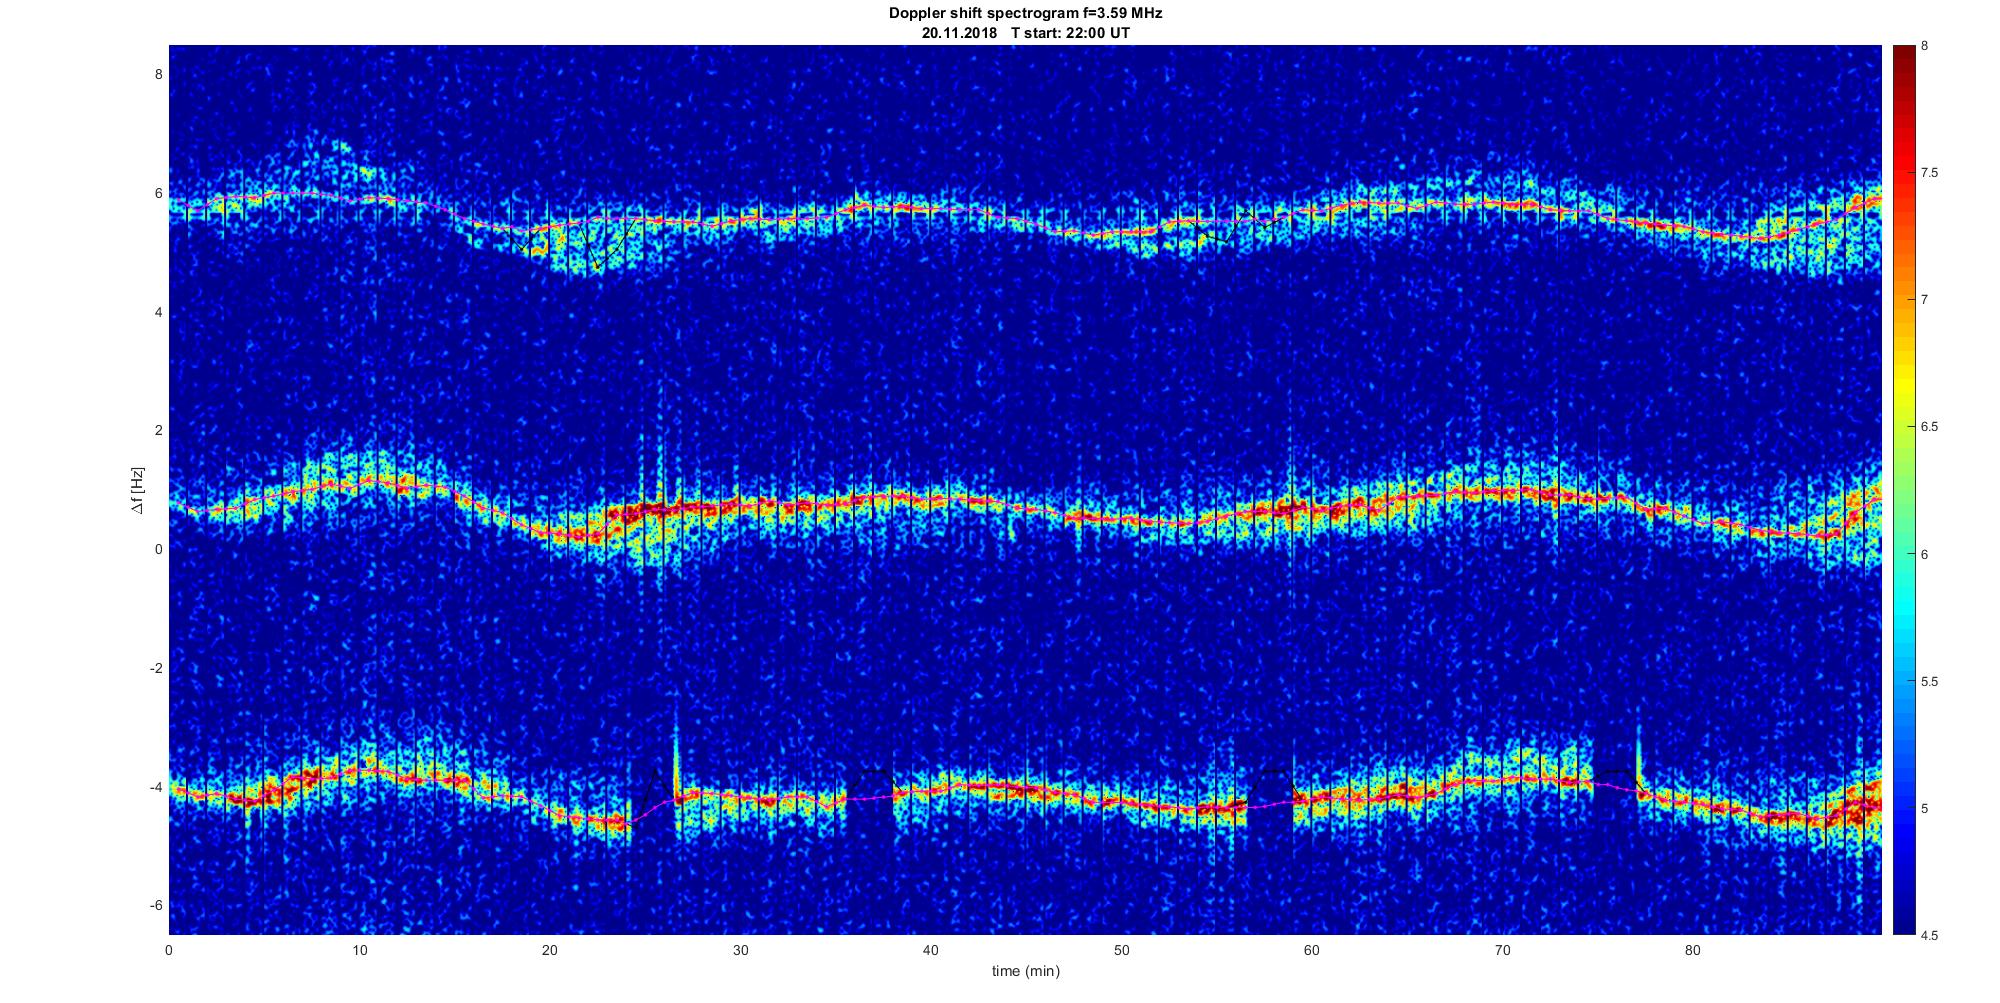Click the y-axis tick label '-2'

(x=155, y=668)
